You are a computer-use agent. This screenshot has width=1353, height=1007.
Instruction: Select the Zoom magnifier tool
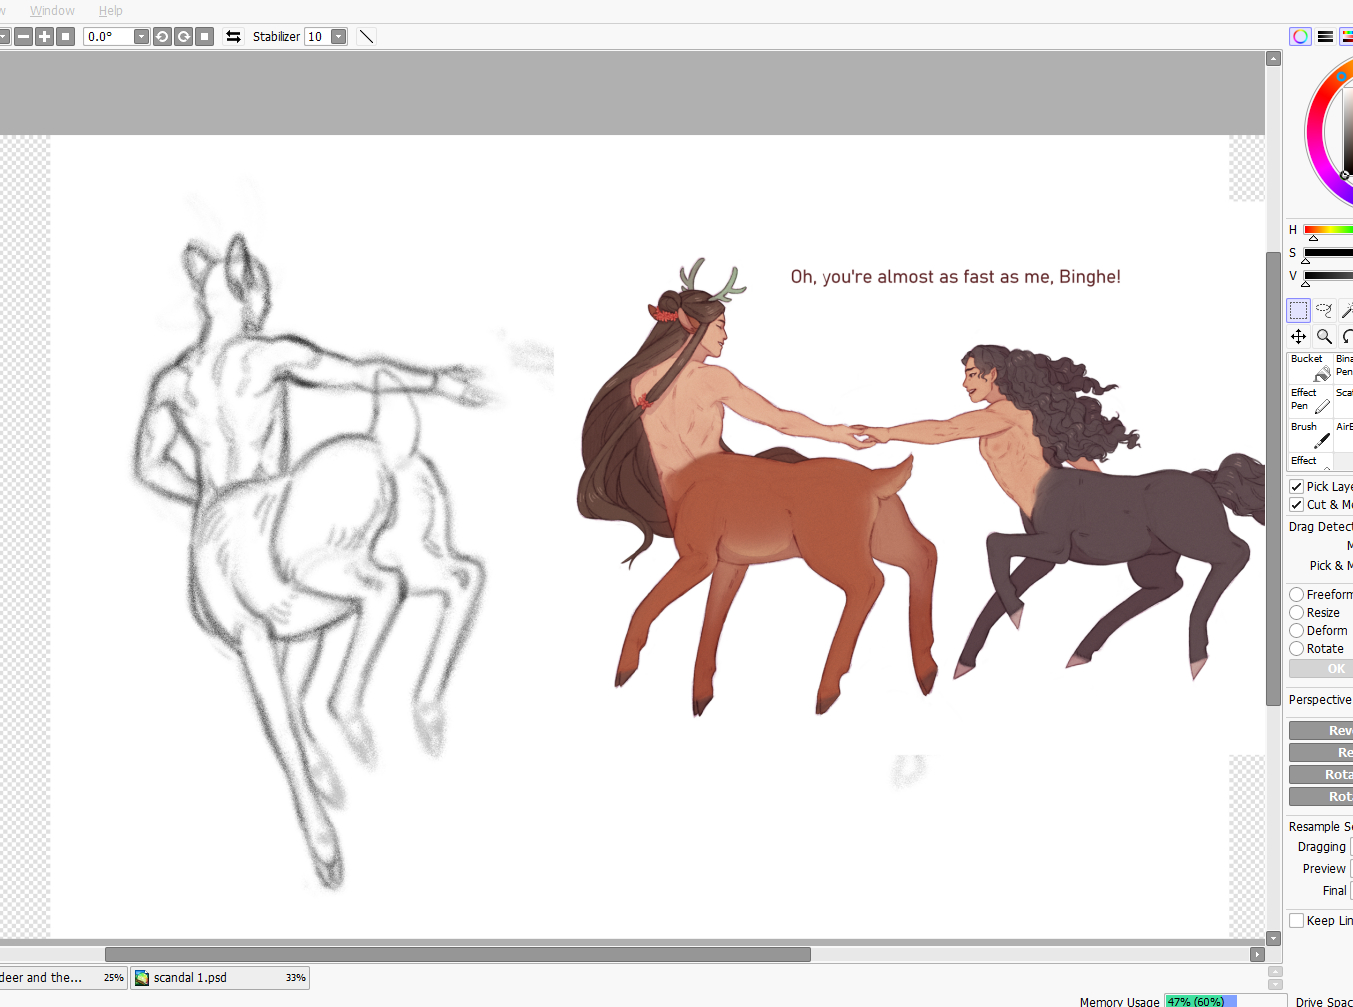coord(1324,337)
